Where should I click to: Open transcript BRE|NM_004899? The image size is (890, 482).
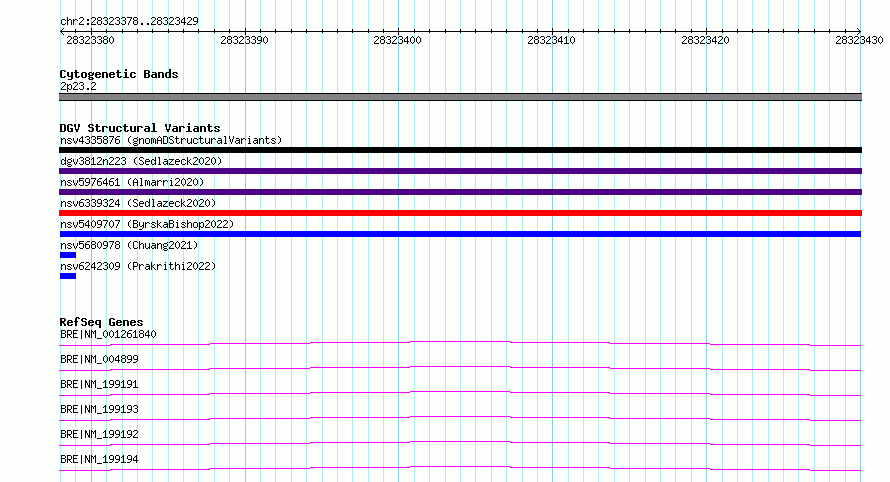99,359
